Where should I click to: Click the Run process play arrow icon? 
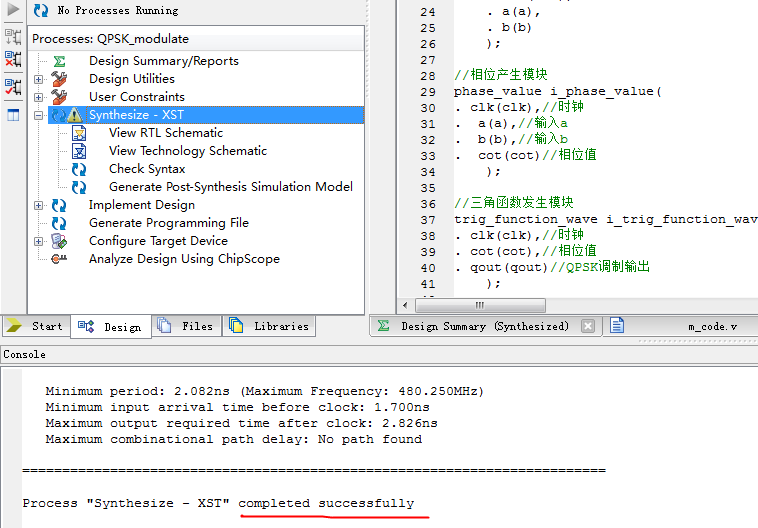pos(13,9)
